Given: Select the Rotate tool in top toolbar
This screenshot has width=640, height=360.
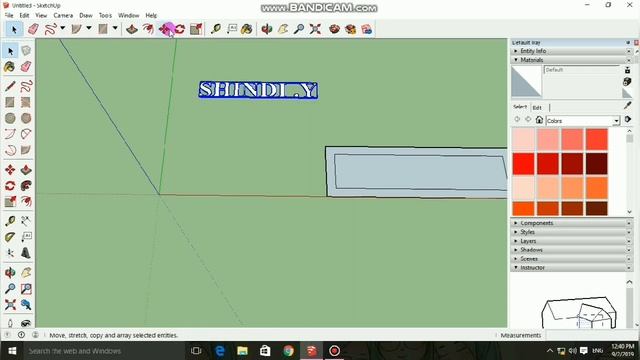Looking at the screenshot, I should 180,29.
